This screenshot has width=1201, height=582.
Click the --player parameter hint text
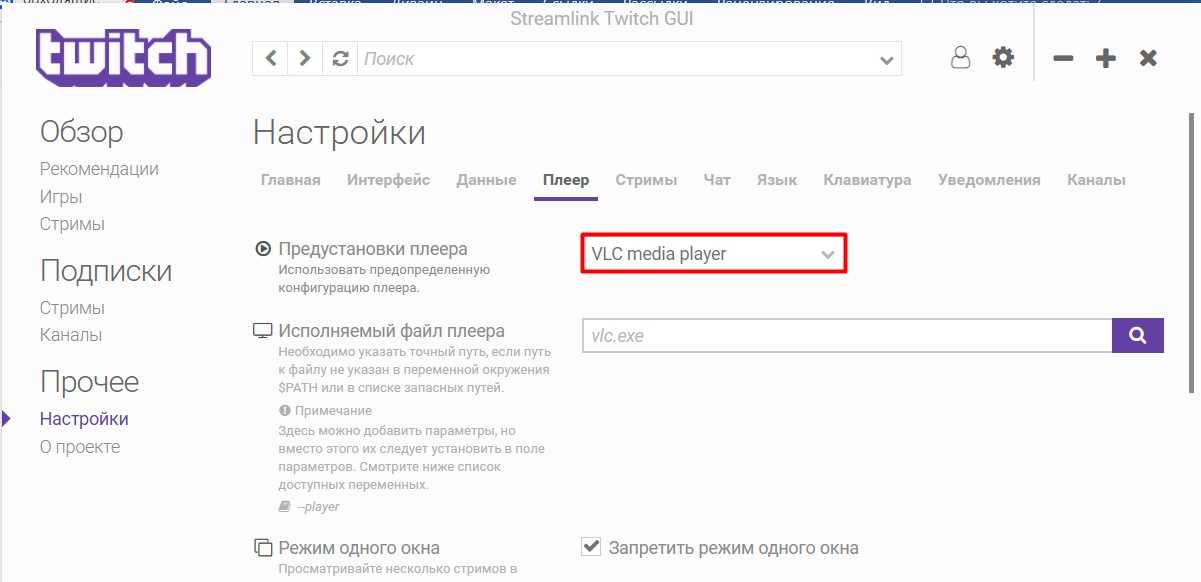pos(318,507)
